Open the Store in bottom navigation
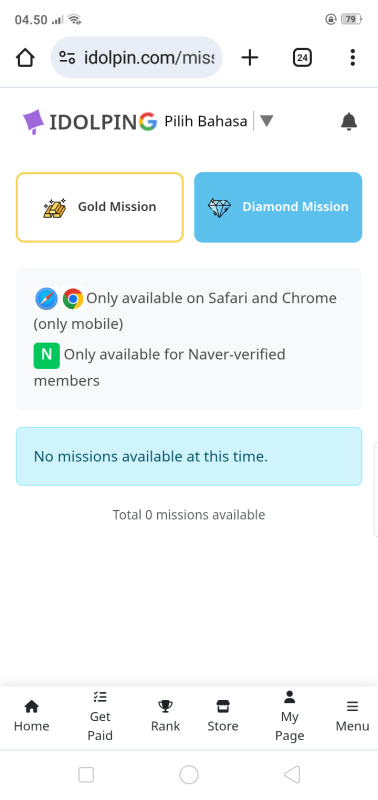This screenshot has width=378, height=800. point(223,716)
